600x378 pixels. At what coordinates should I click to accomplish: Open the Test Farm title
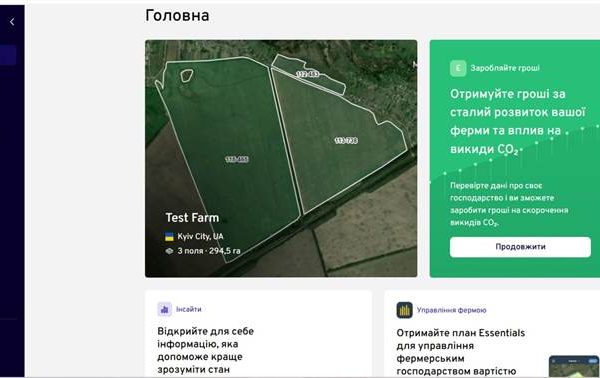pos(192,218)
